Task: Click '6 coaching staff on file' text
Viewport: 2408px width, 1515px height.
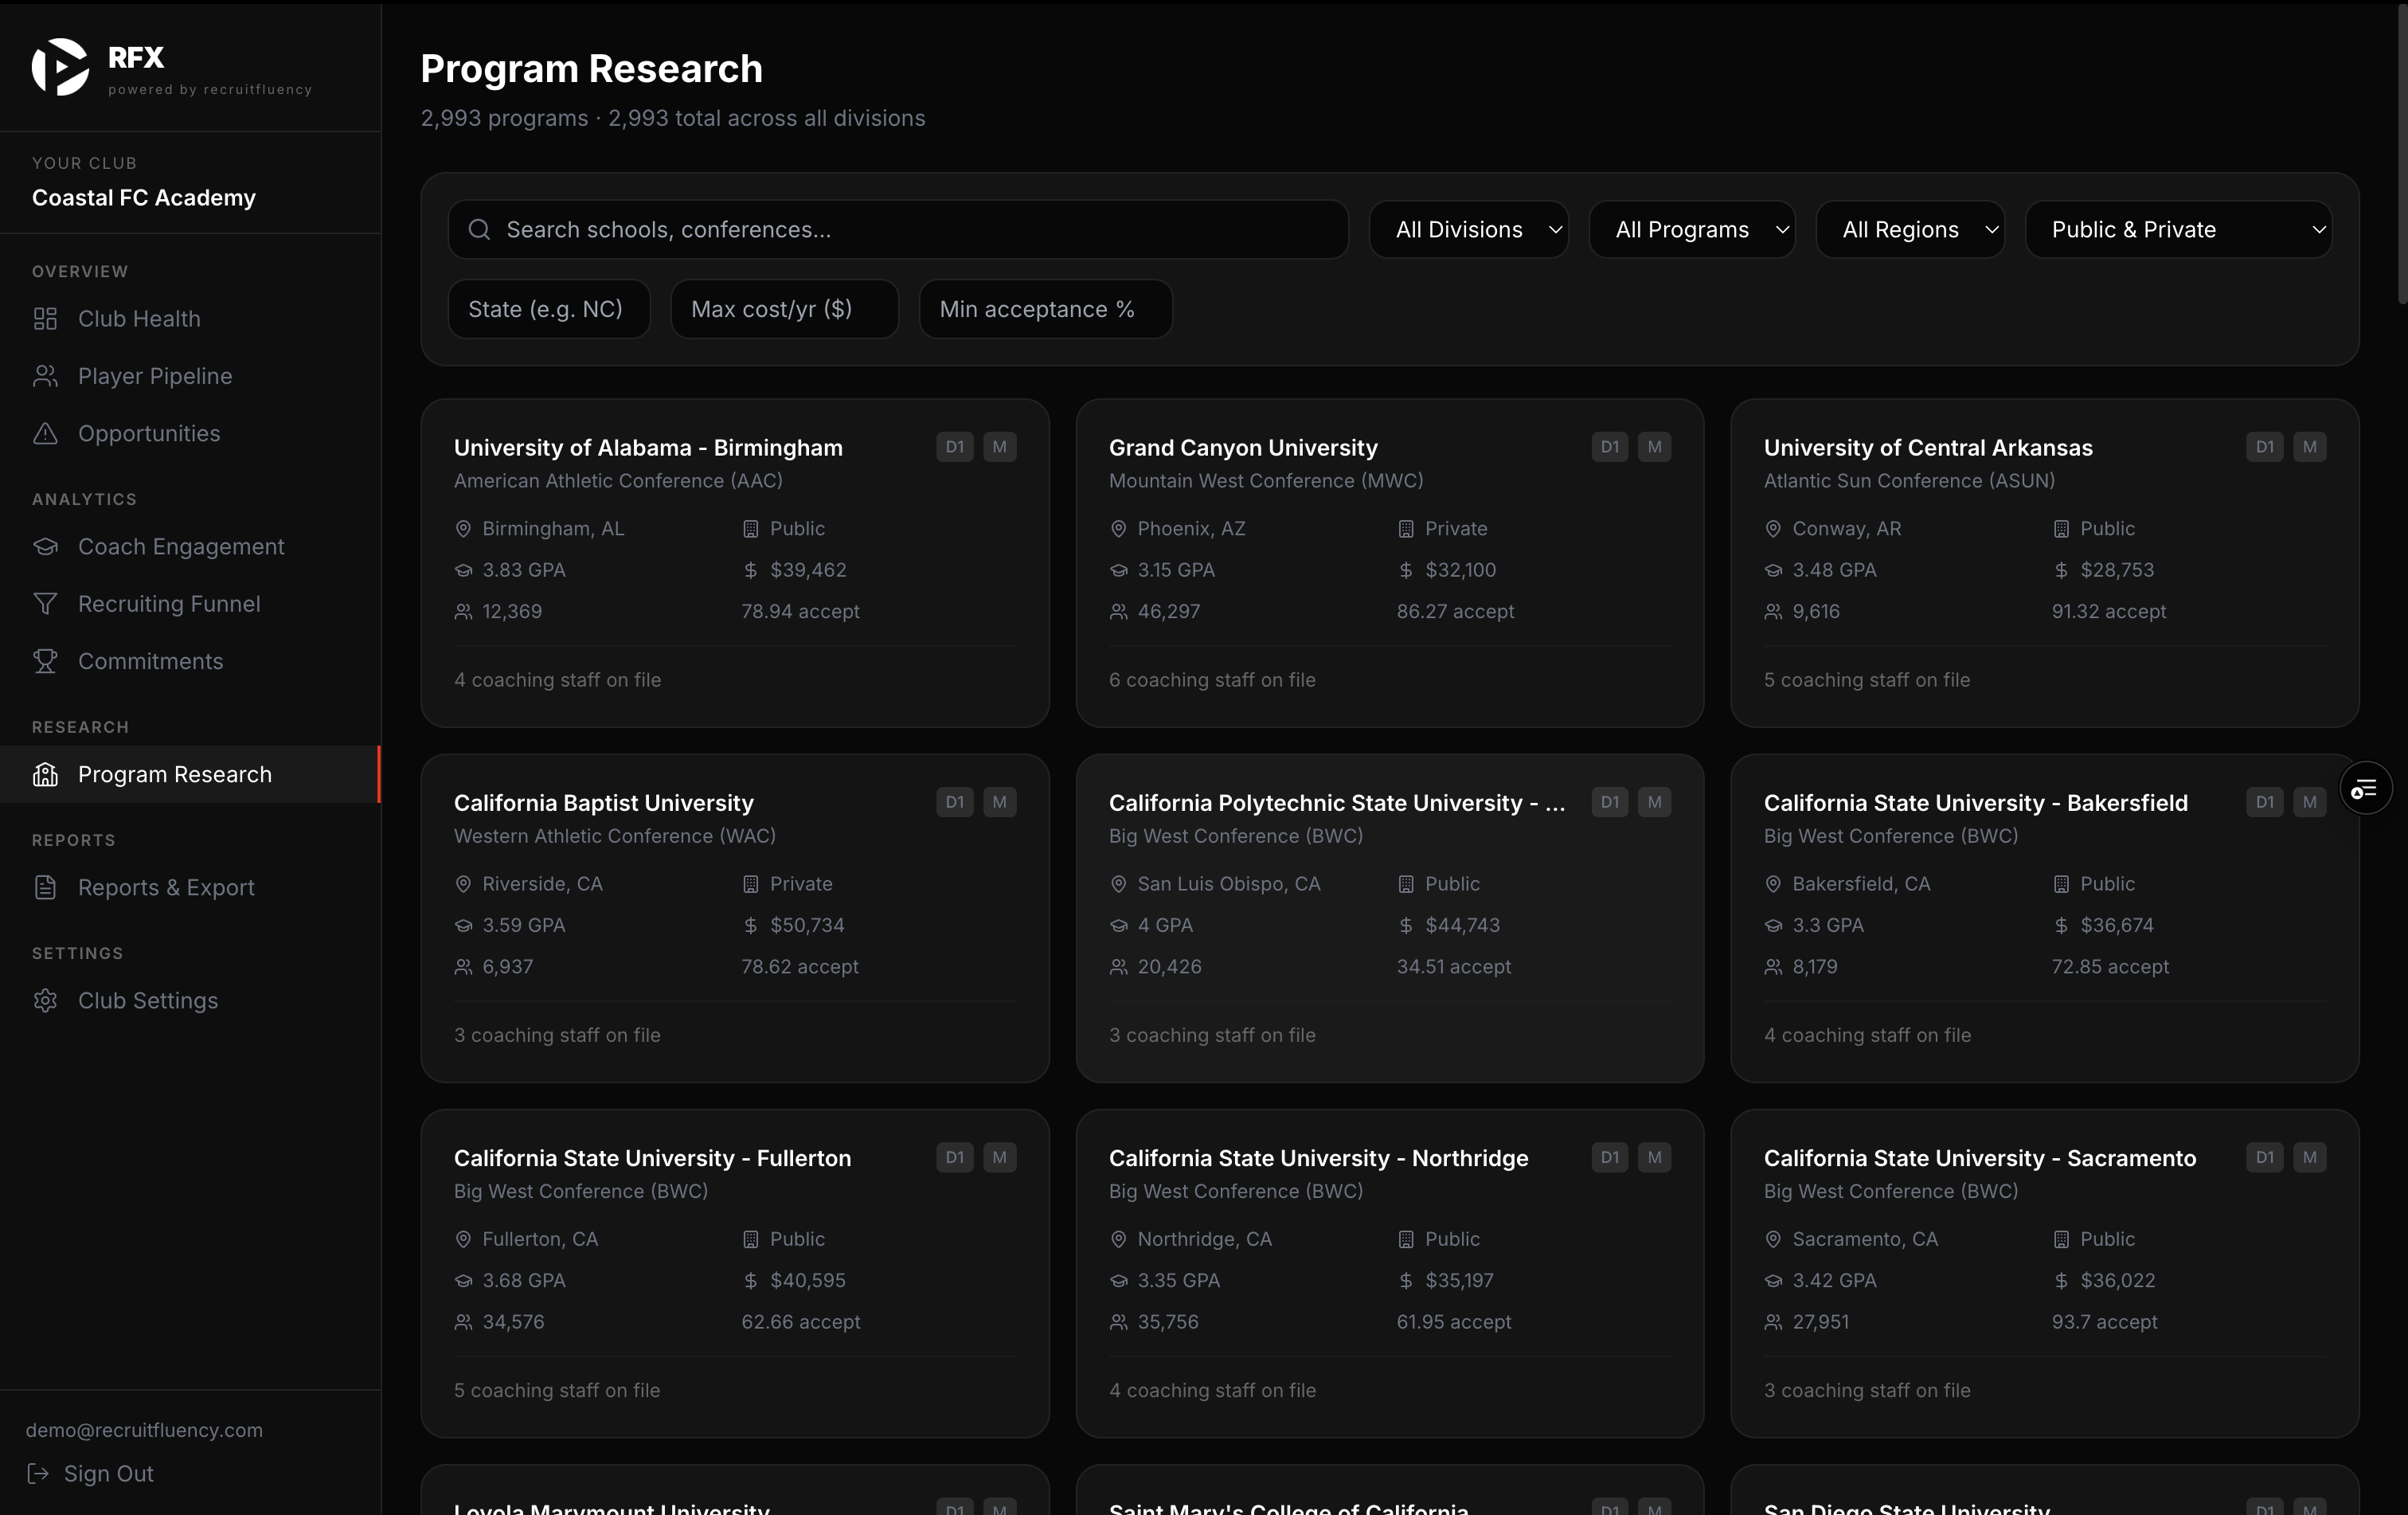Action: pos(1212,680)
